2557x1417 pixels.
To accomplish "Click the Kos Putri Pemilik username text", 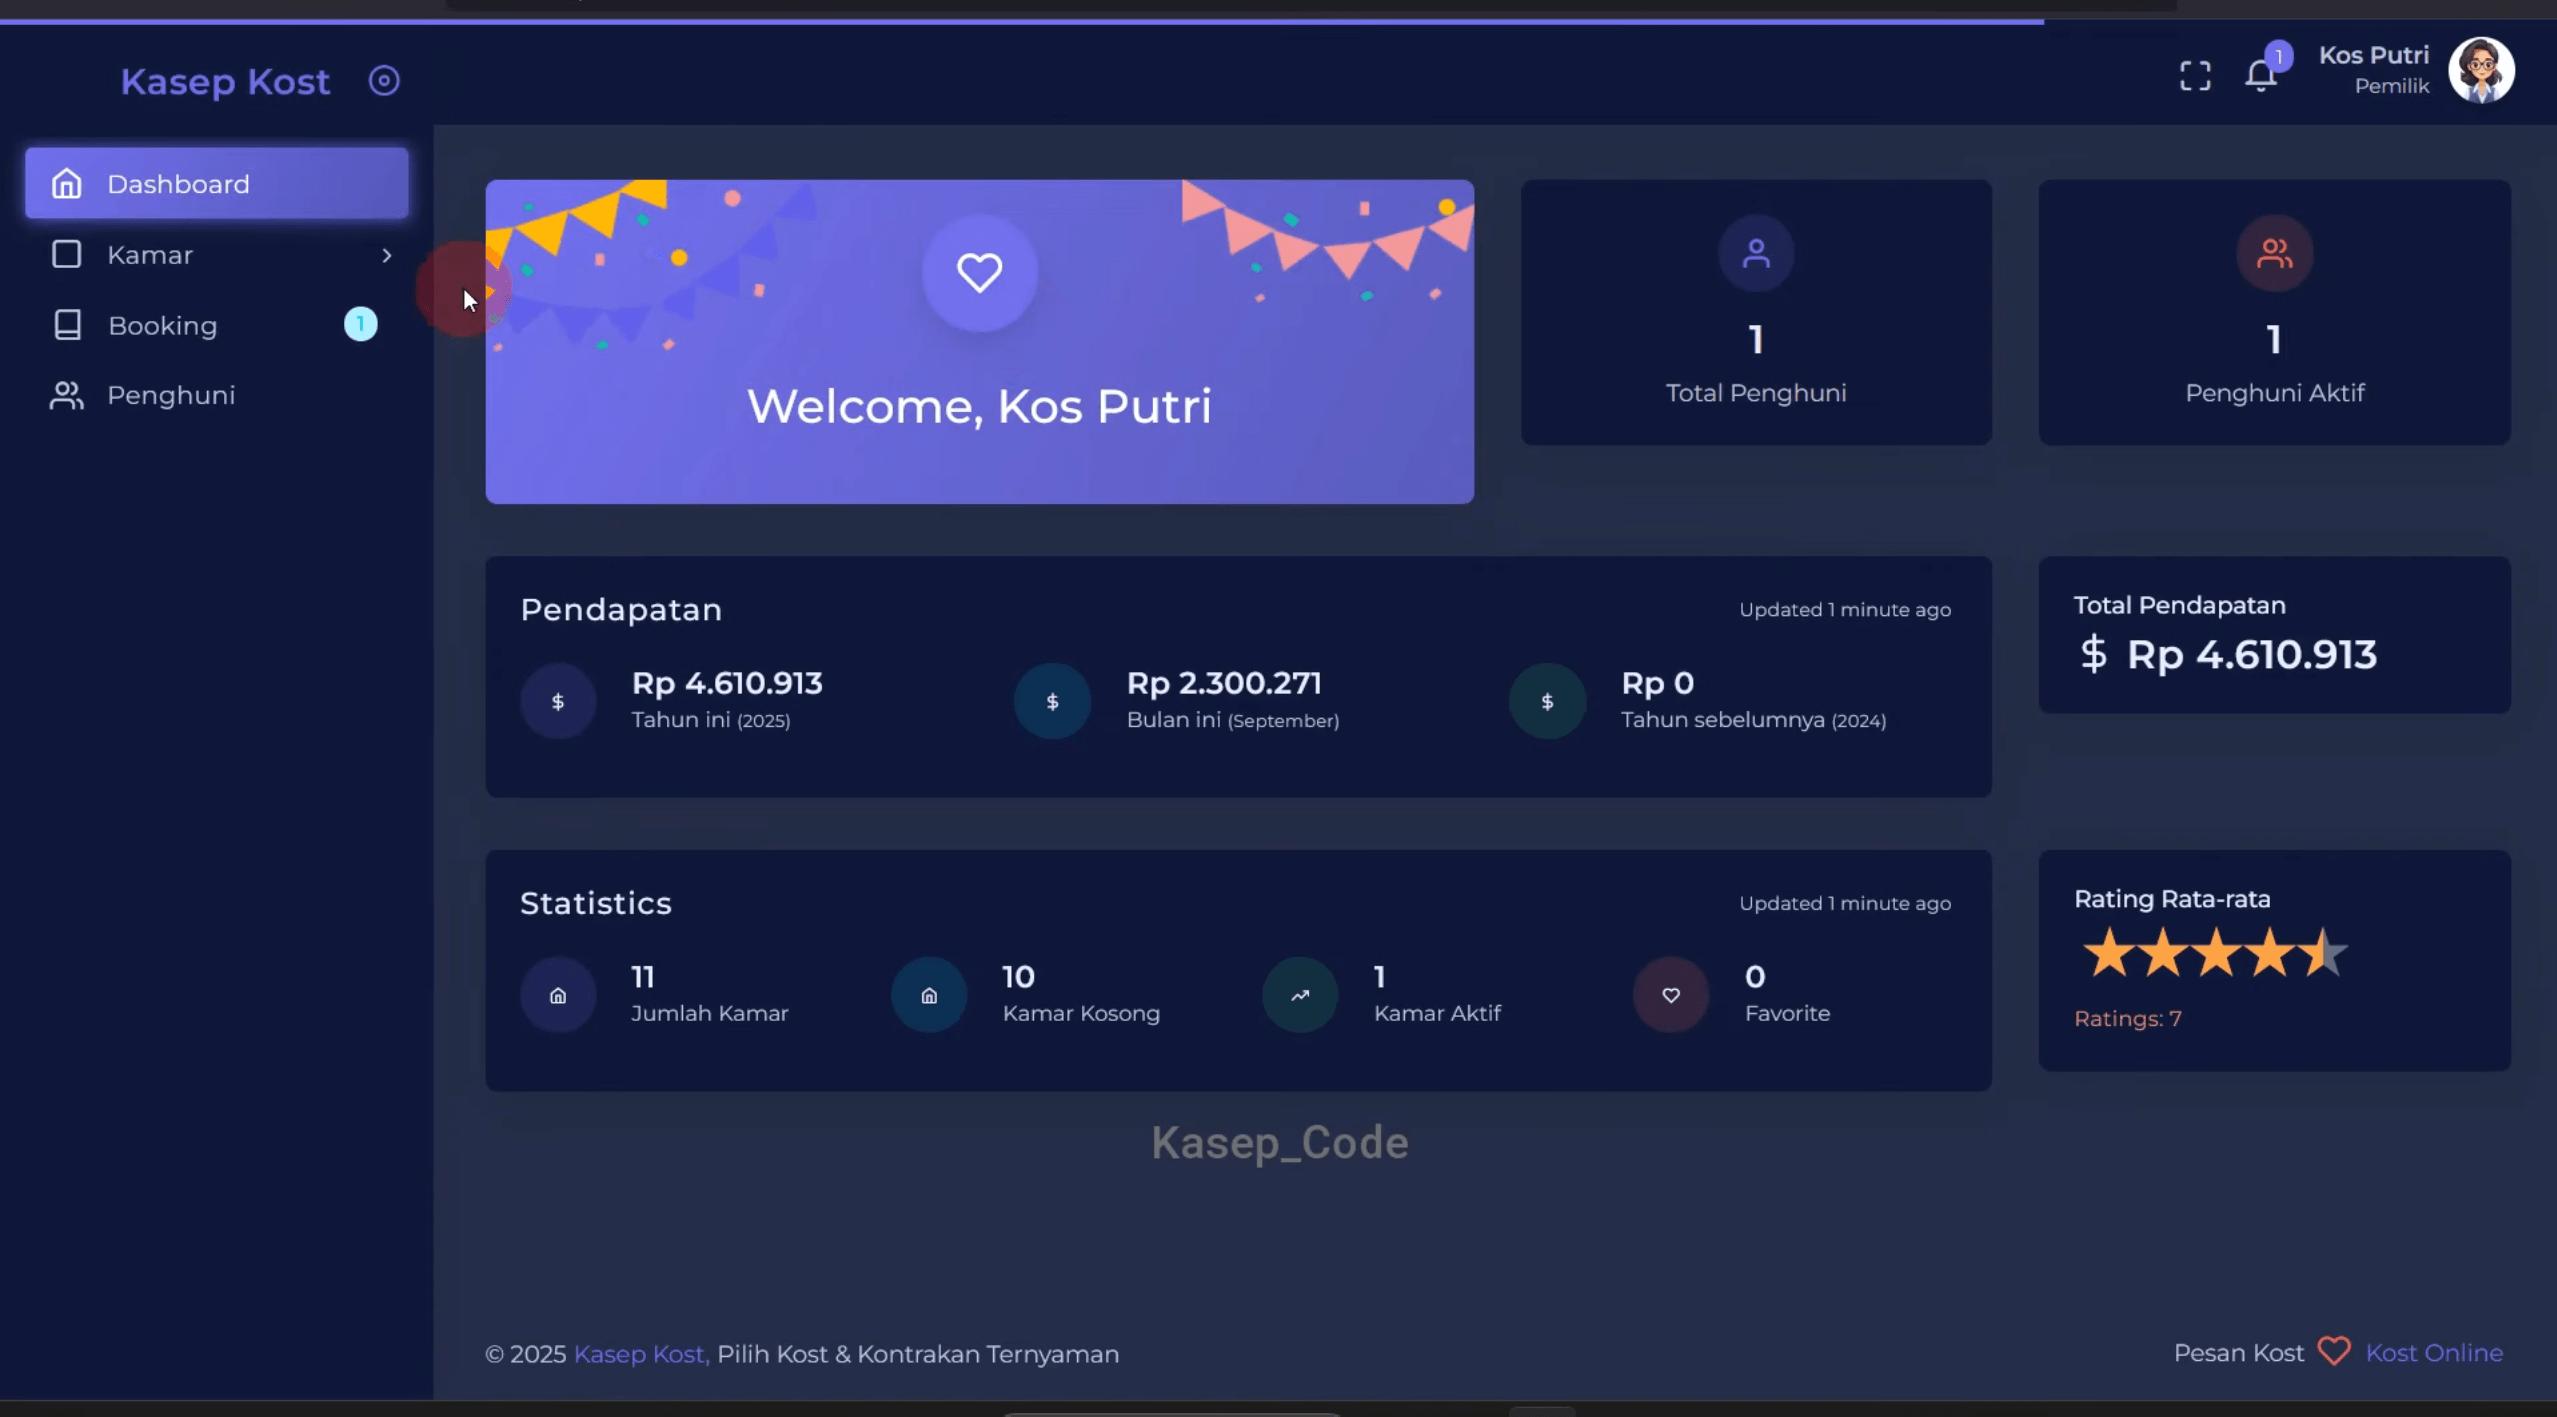I will click(2373, 70).
